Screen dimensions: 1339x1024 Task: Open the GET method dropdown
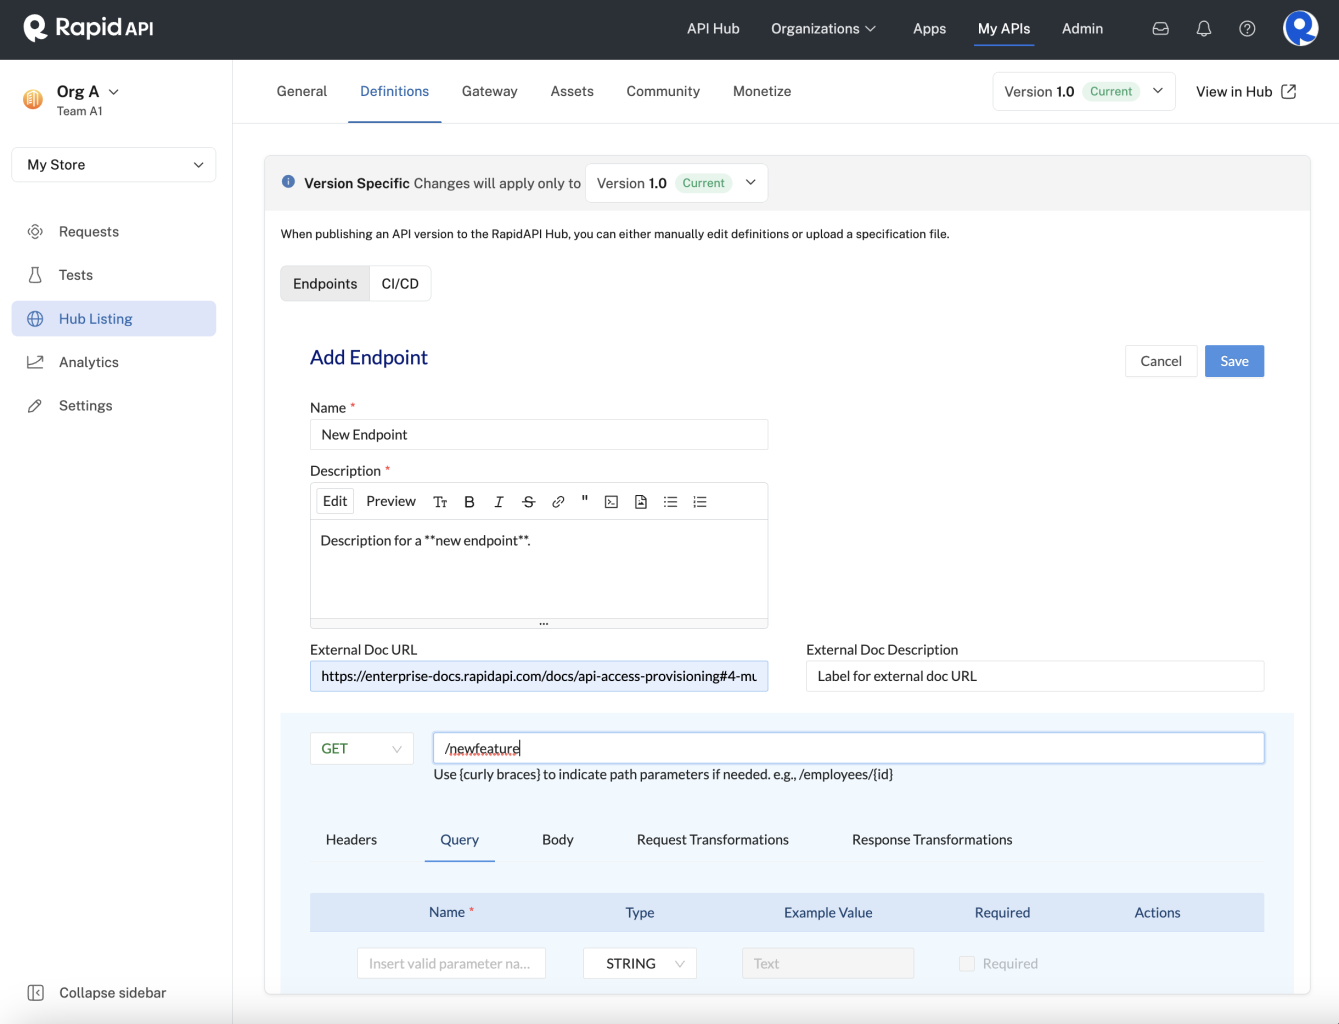(x=362, y=748)
